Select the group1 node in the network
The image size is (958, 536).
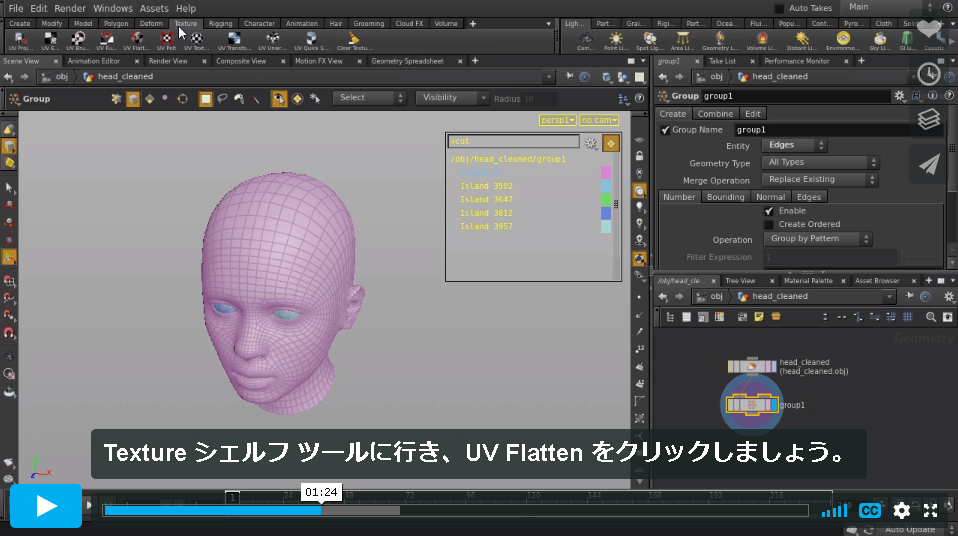pyautogui.click(x=751, y=405)
